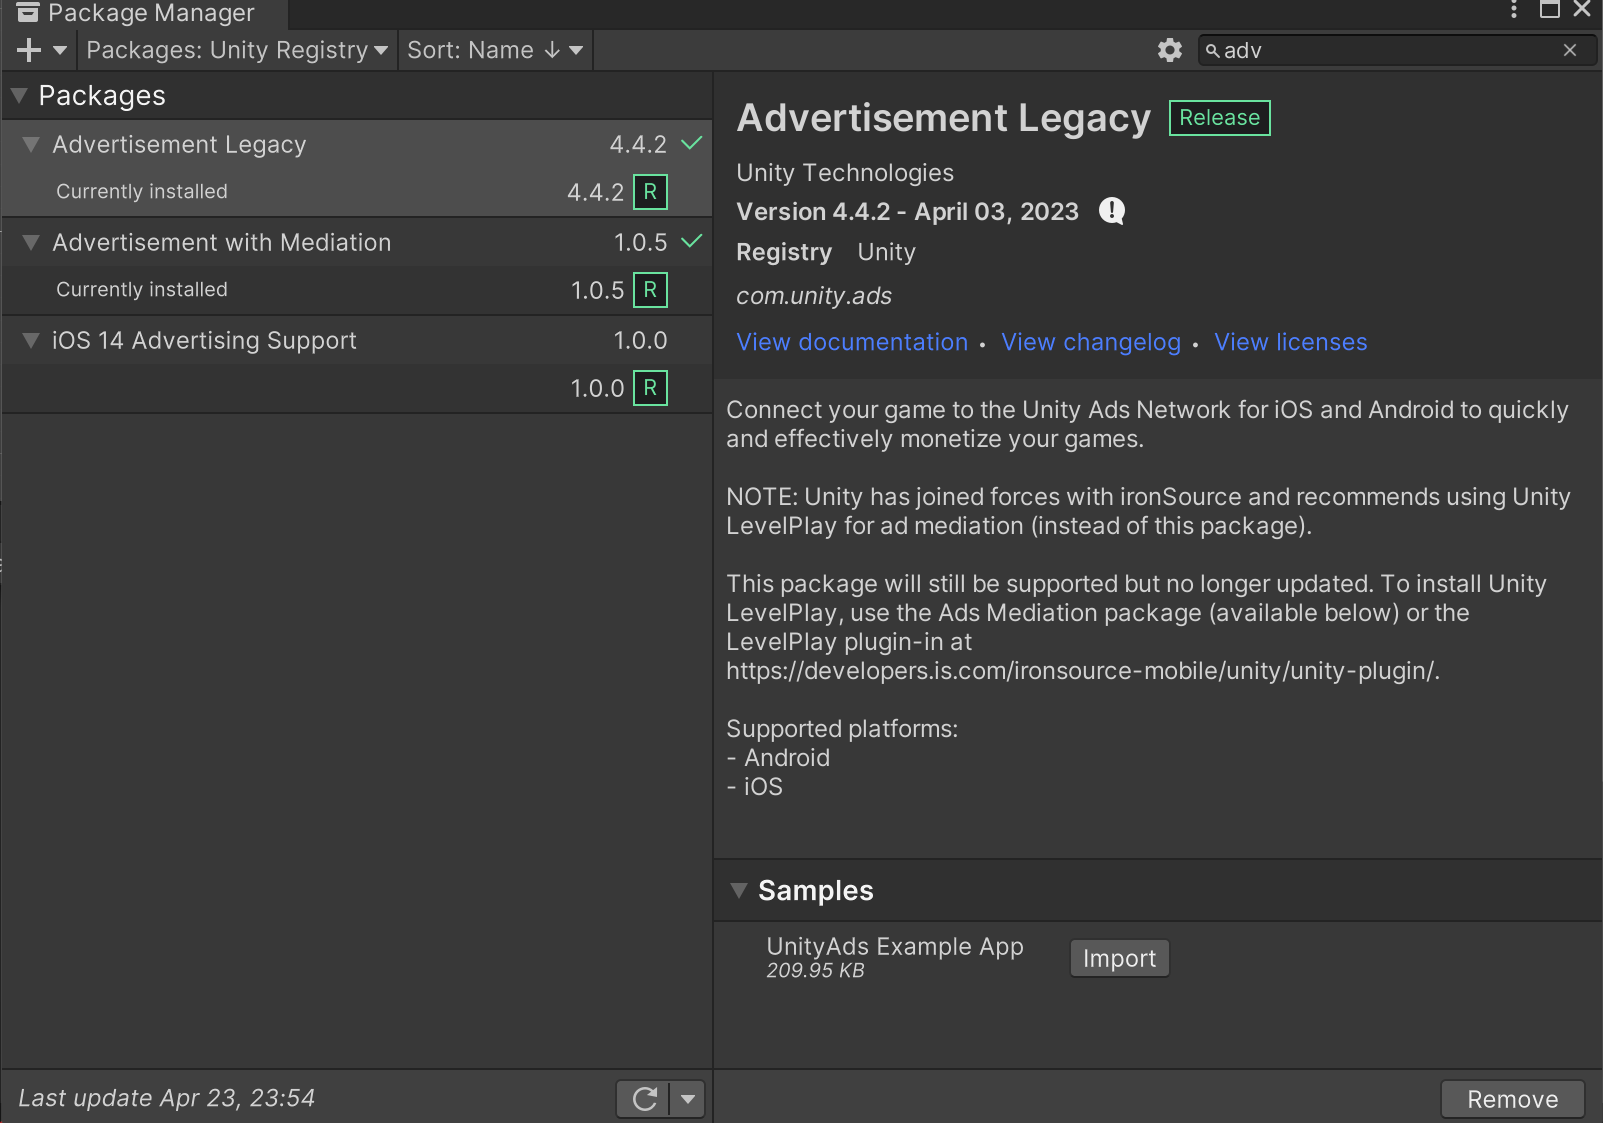Select the Advertisement Legacy package
Screen dimensions: 1603x1123
(357, 145)
